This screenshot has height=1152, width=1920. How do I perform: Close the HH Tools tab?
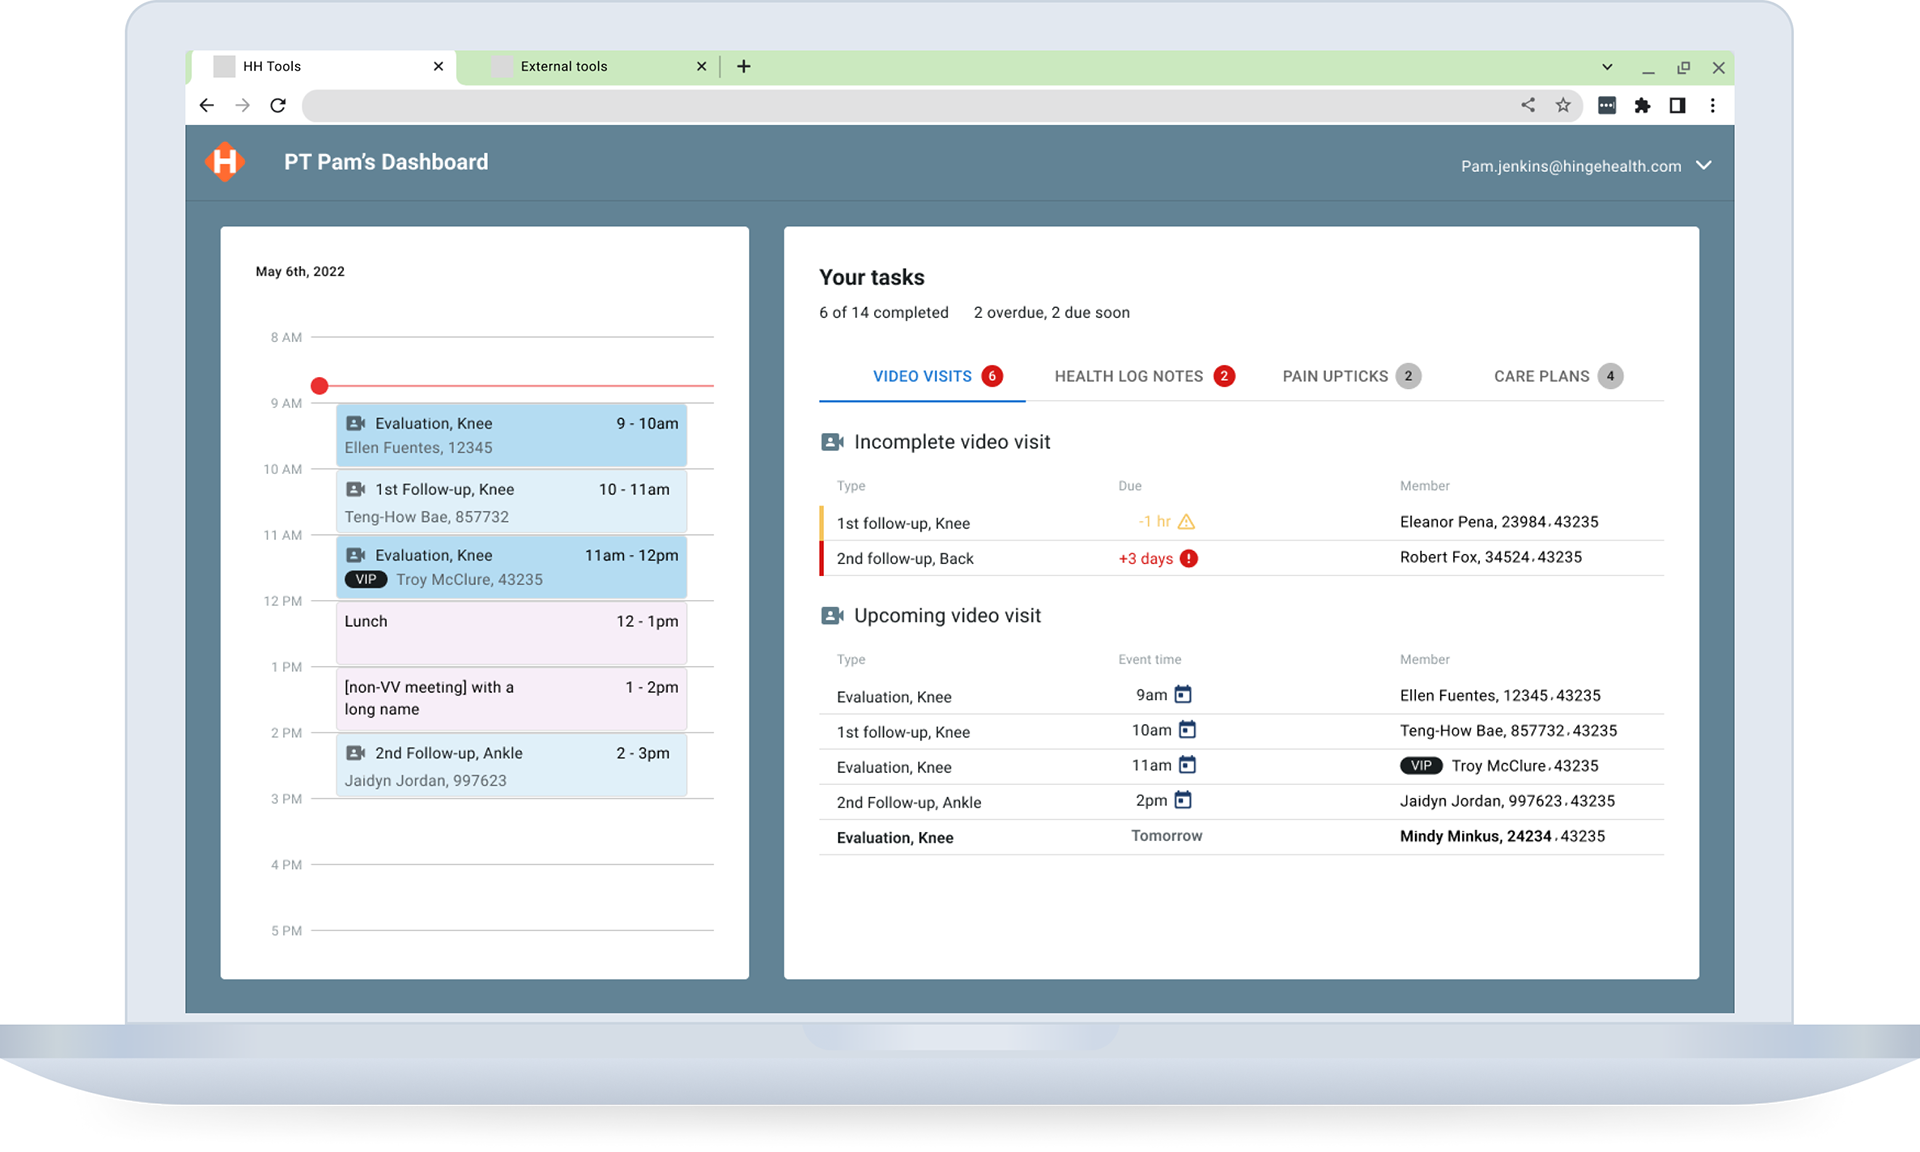point(438,66)
